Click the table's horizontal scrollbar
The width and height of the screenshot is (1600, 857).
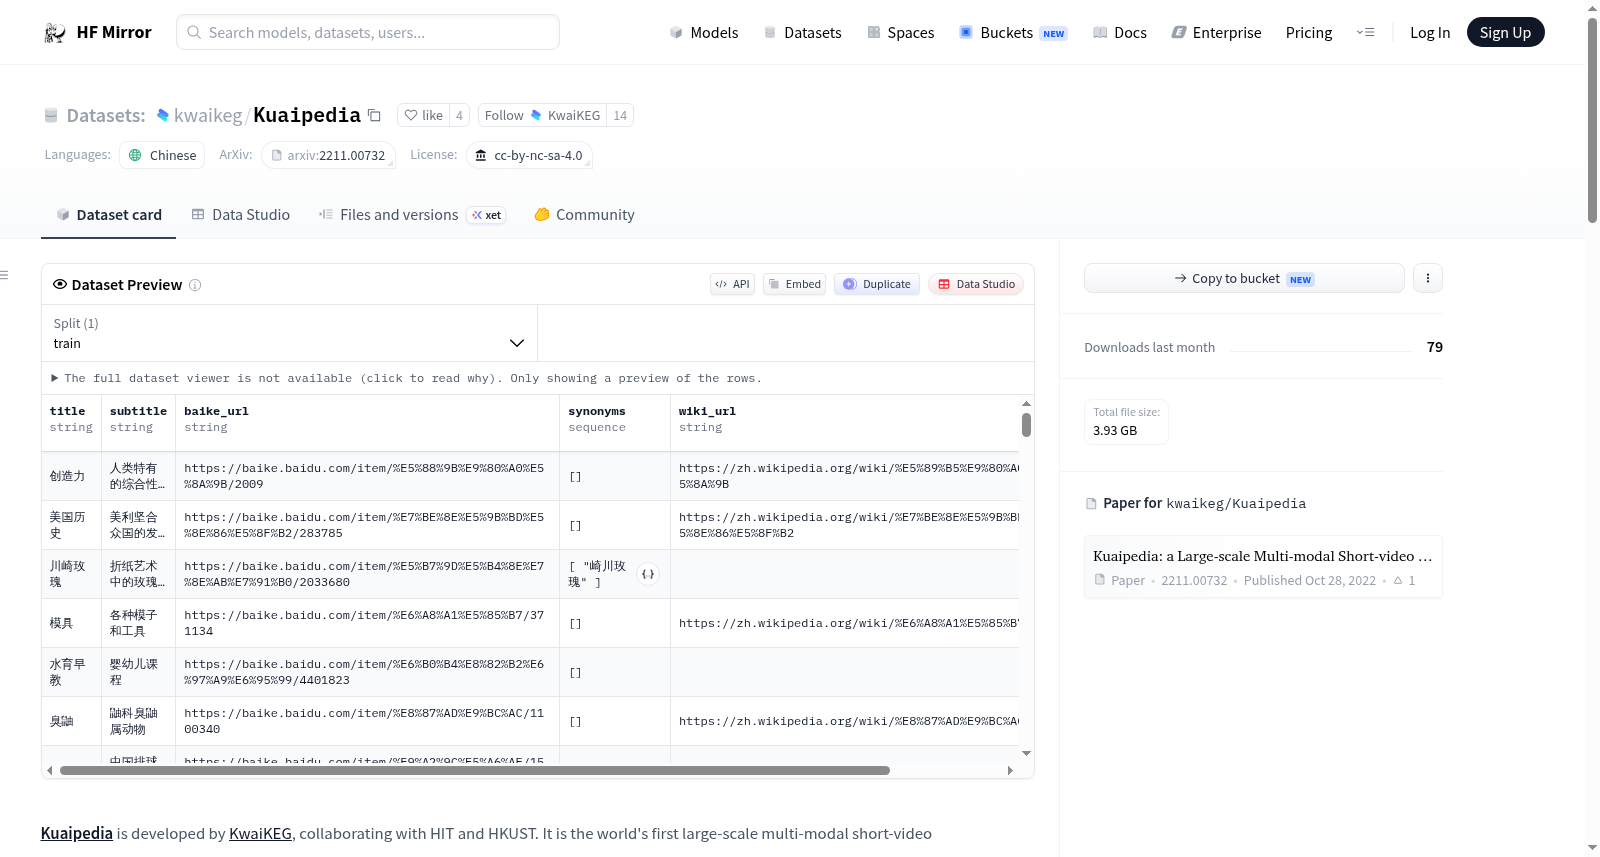(475, 771)
